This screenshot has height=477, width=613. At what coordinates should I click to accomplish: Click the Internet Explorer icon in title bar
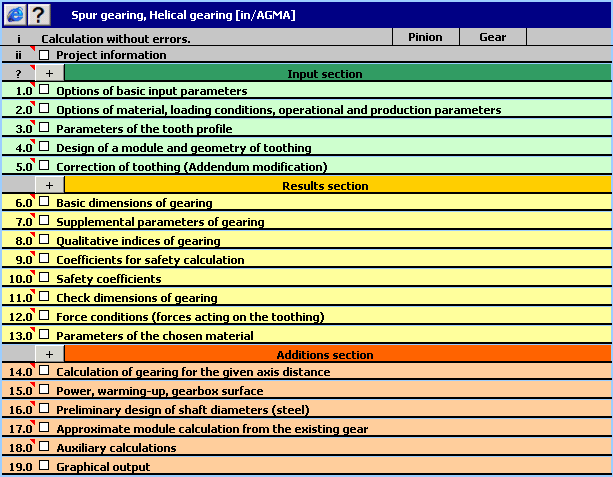pyautogui.click(x=15, y=14)
